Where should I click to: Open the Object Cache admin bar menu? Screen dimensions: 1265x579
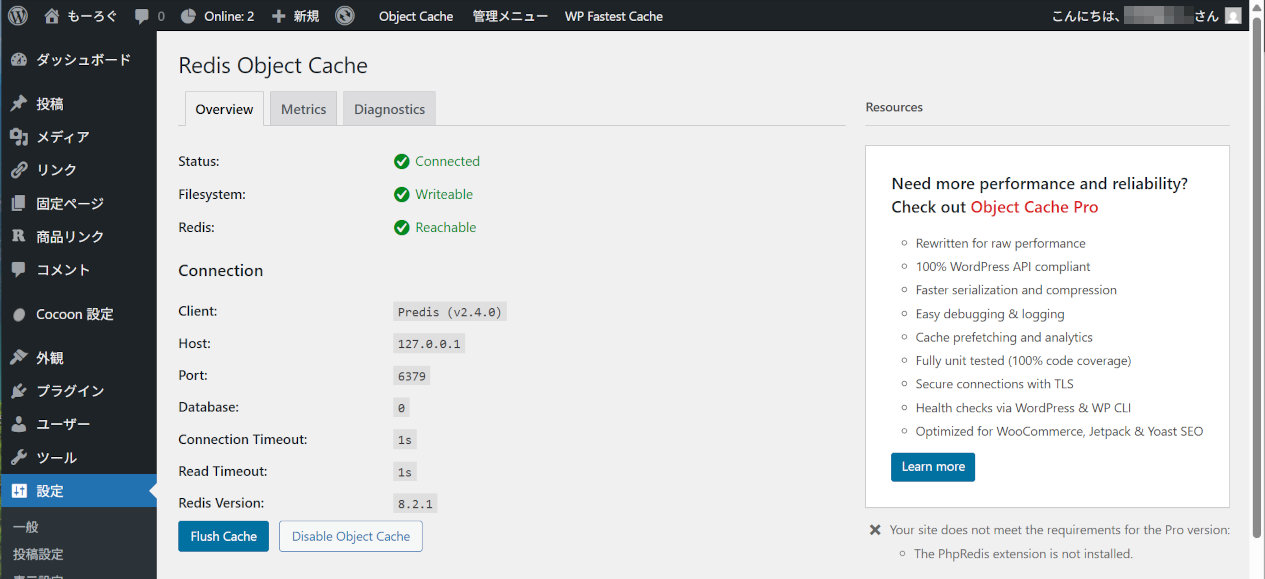[x=416, y=16]
